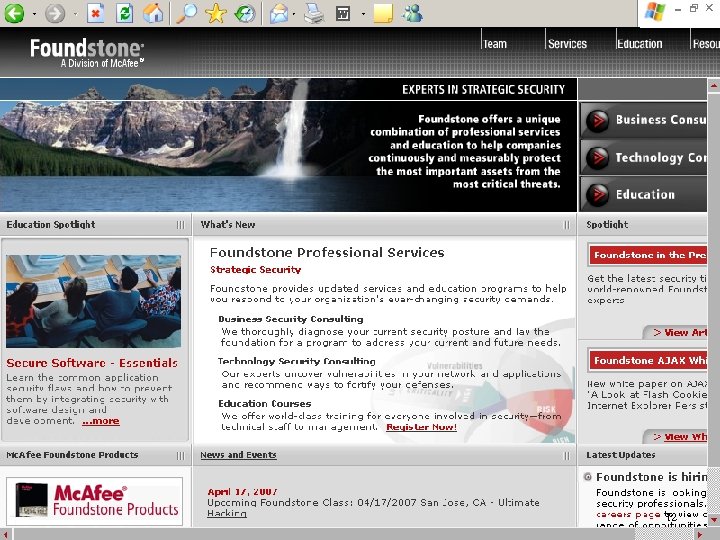This screenshot has width=720, height=540.
Task: Click the vertical scrollbar down arrow
Action: (x=714, y=520)
